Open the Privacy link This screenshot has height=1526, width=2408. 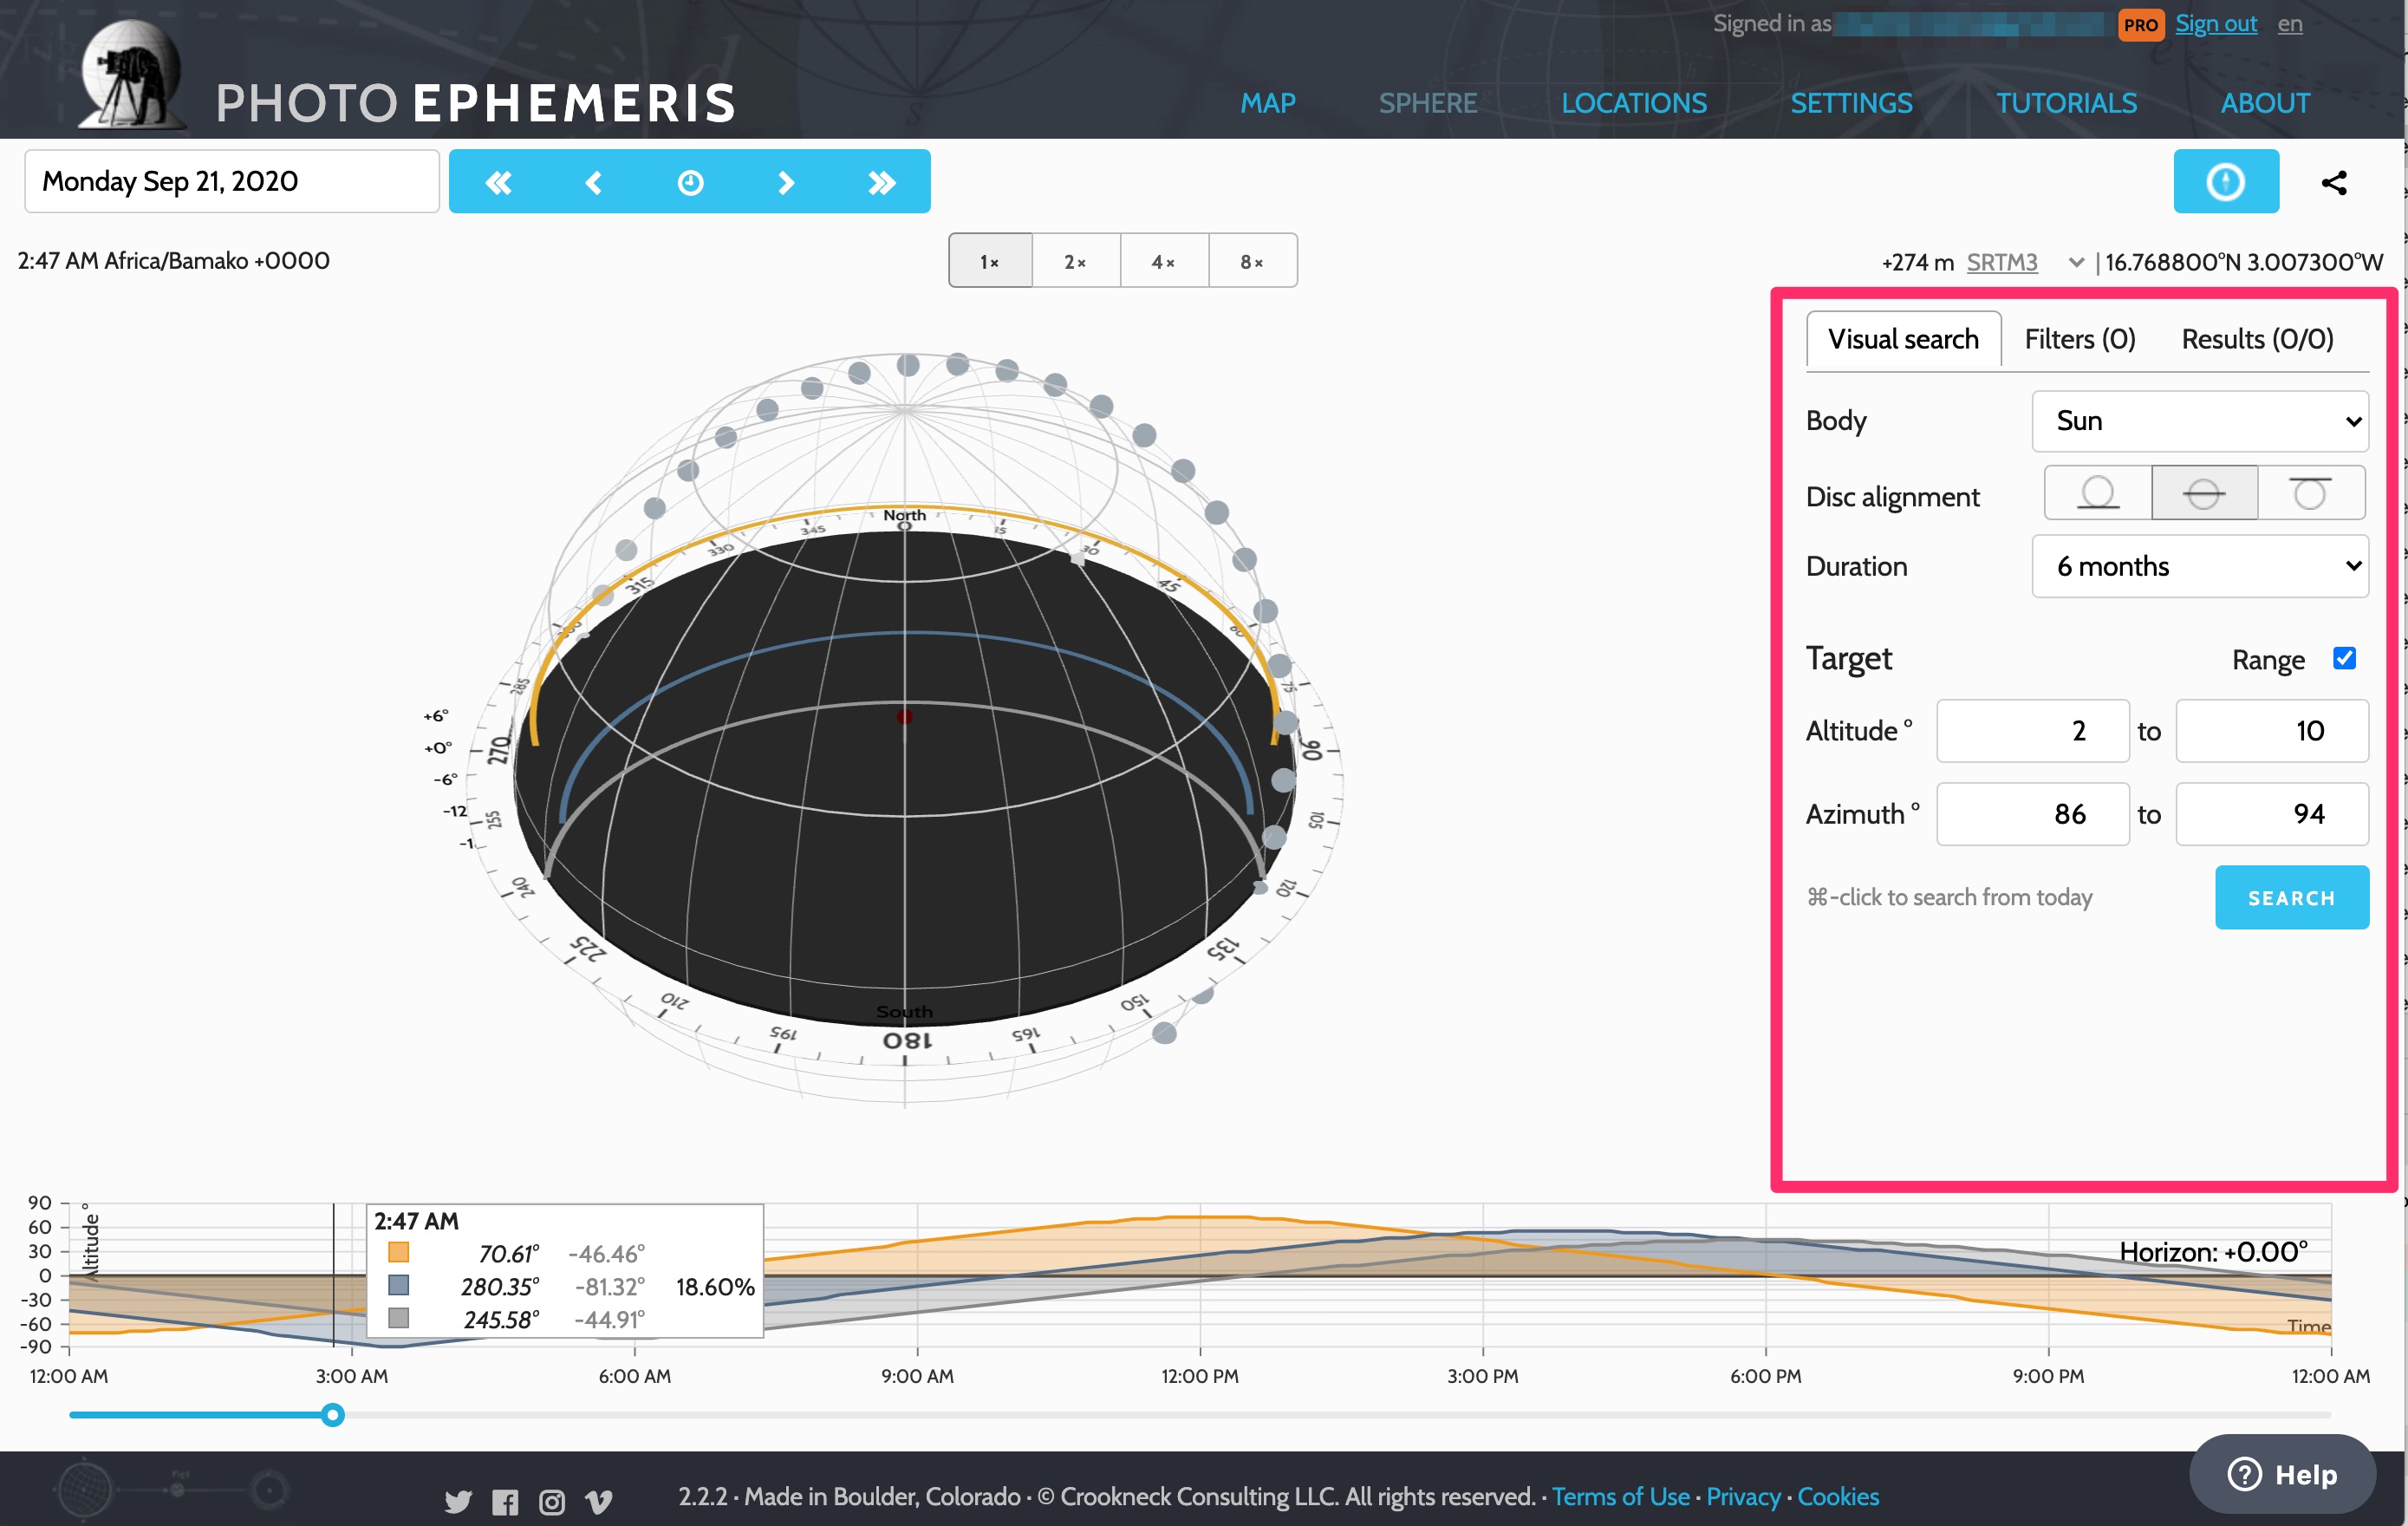click(1743, 1496)
